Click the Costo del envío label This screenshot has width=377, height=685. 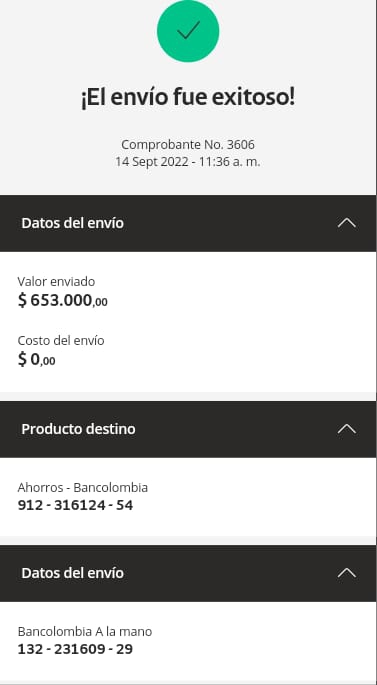click(x=61, y=340)
